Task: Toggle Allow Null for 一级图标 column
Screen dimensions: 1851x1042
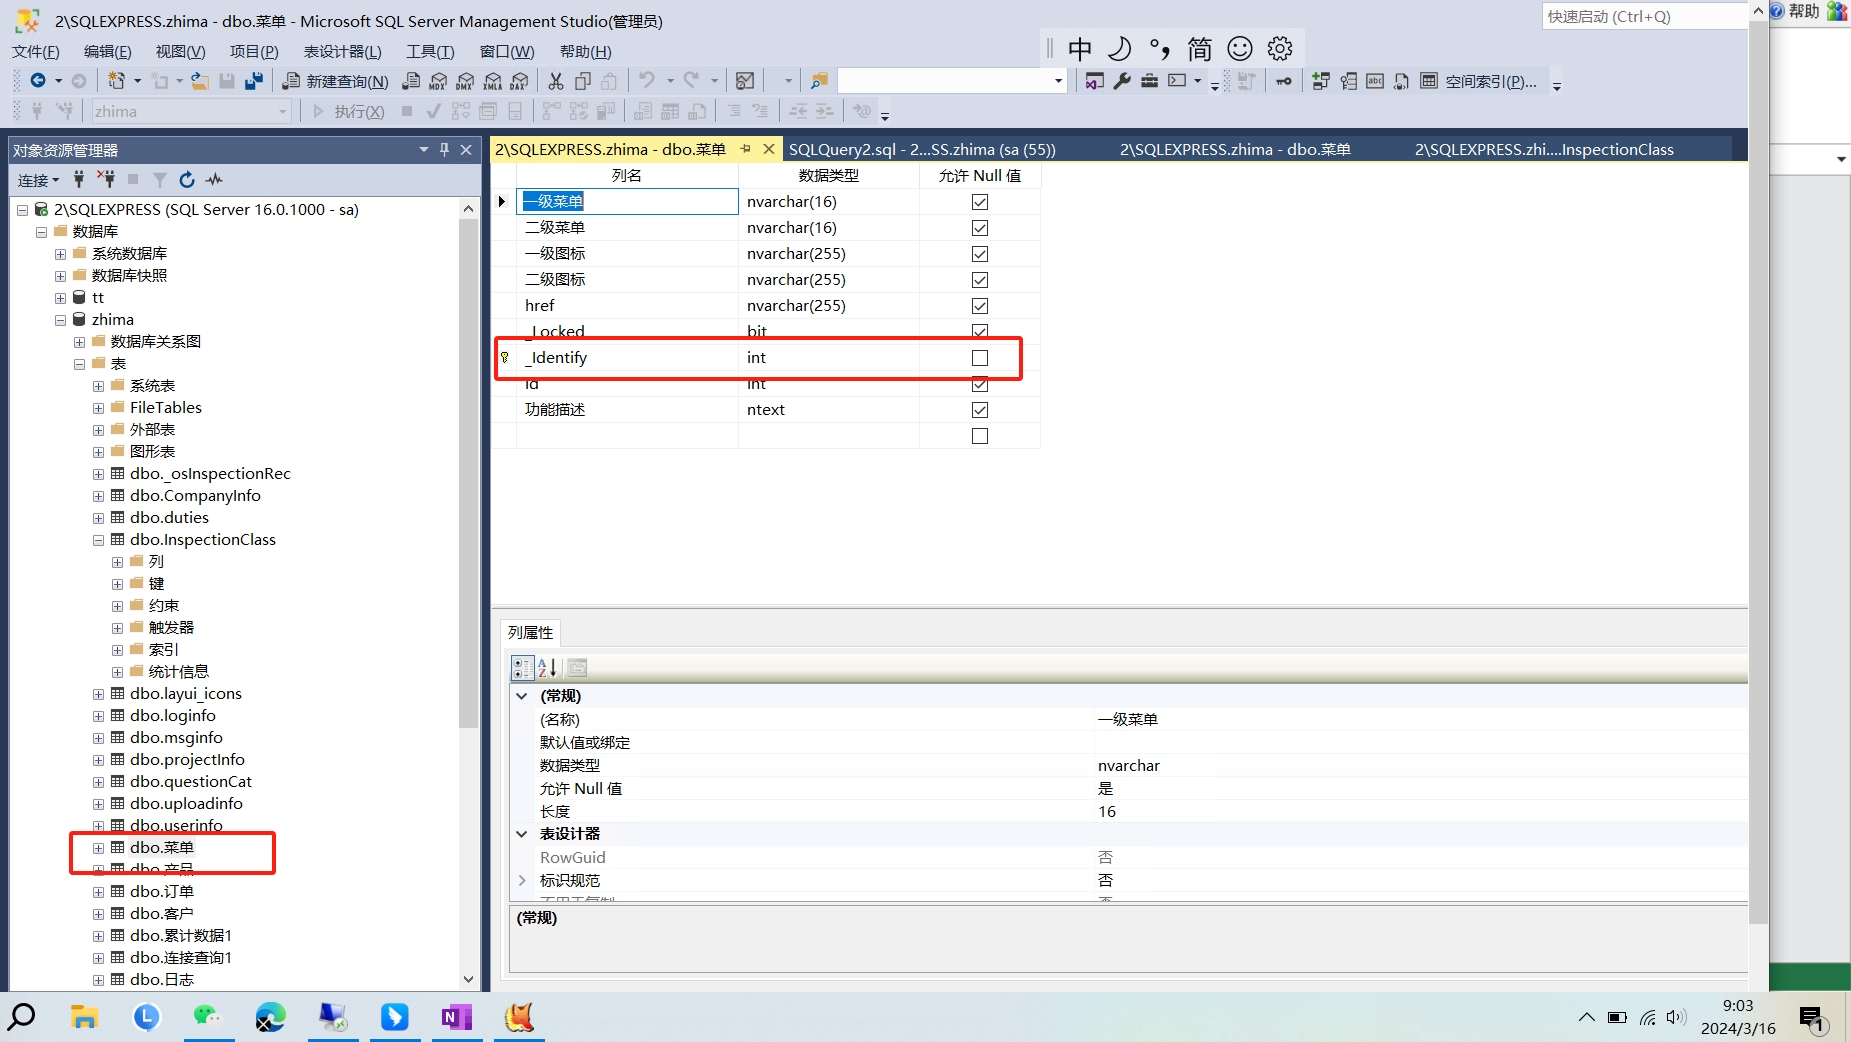Action: (x=980, y=254)
